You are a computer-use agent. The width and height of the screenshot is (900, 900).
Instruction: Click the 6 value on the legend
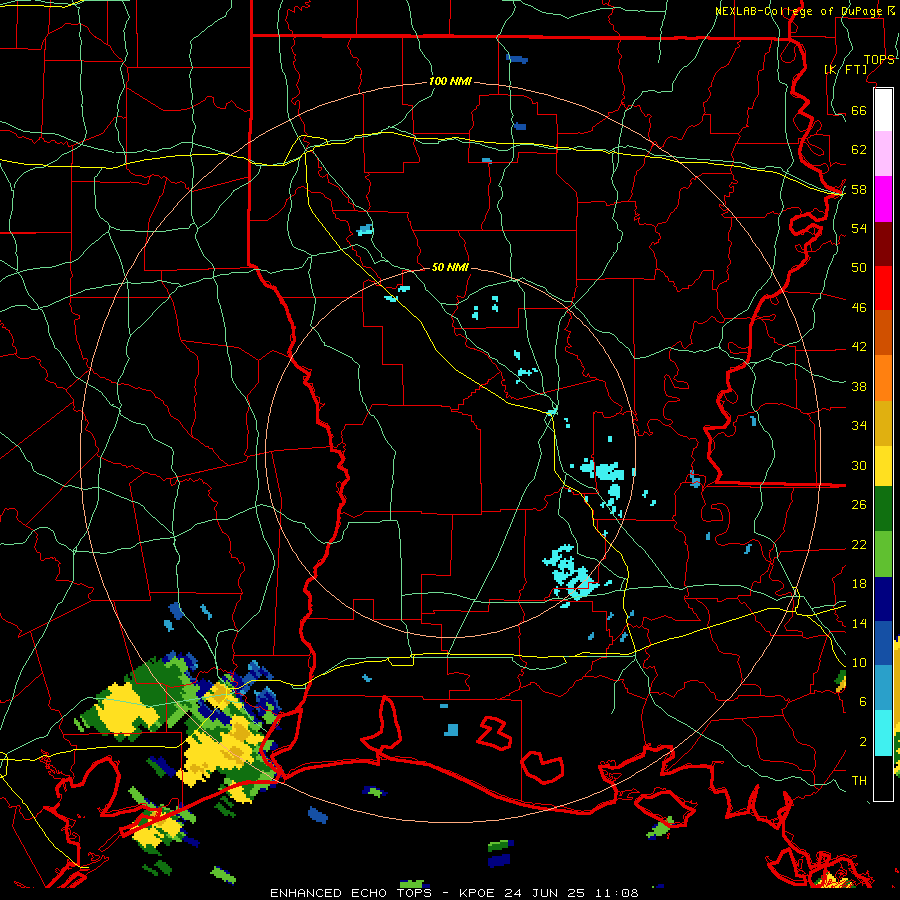point(862,702)
